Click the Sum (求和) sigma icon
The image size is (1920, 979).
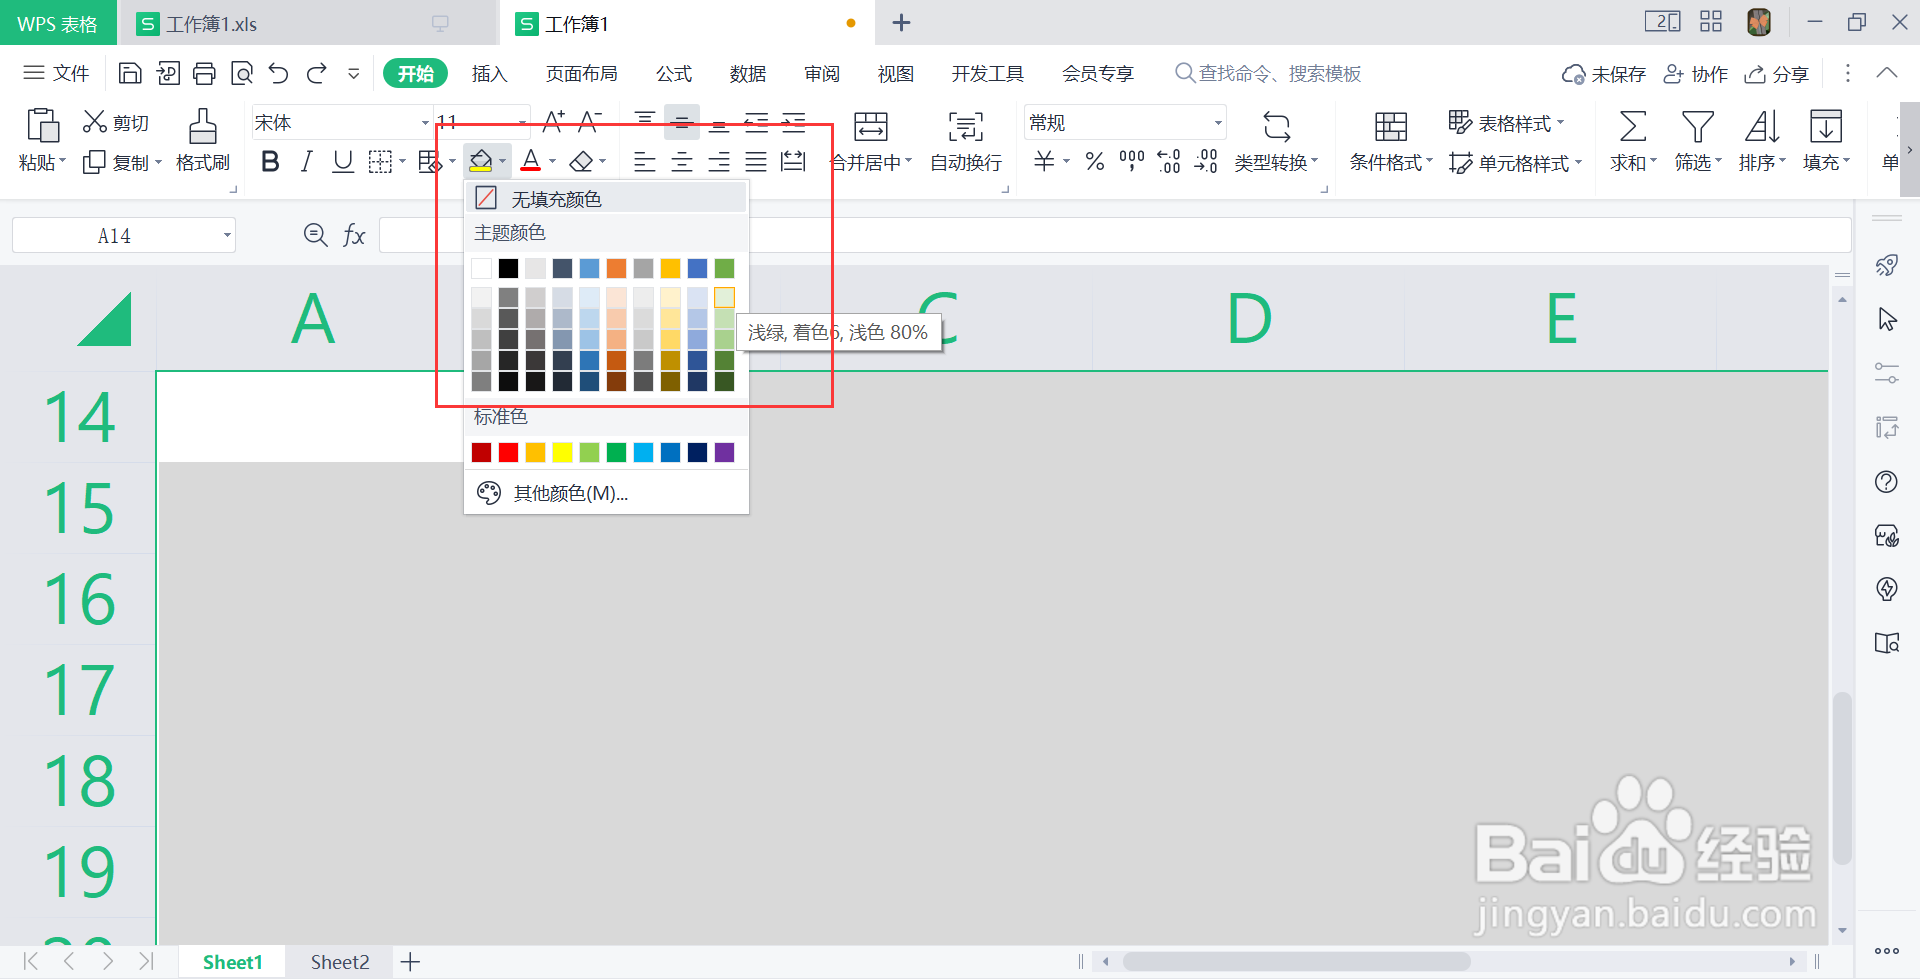1632,126
